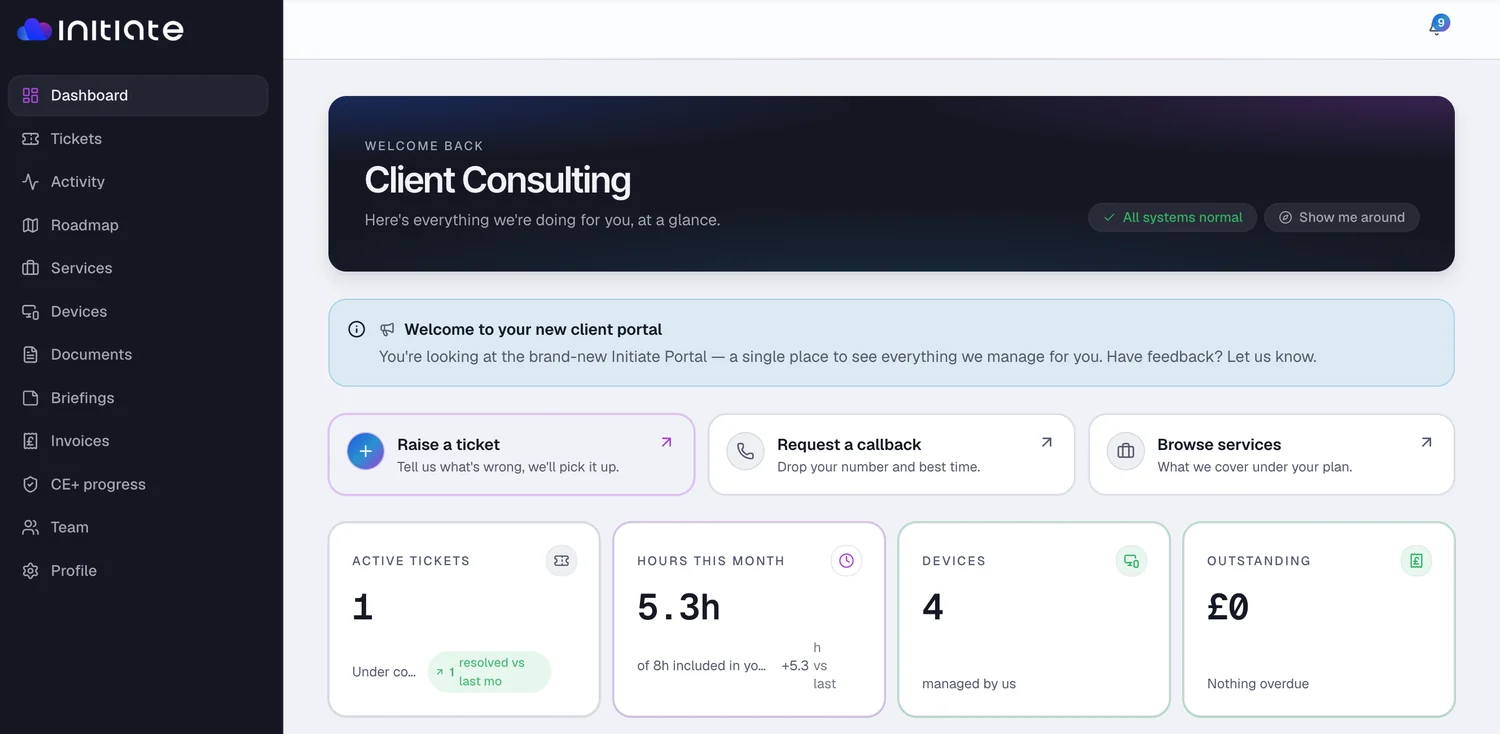Open Invoices in the sidebar
Screen dimensions: 1500x734
[x=138, y=441]
